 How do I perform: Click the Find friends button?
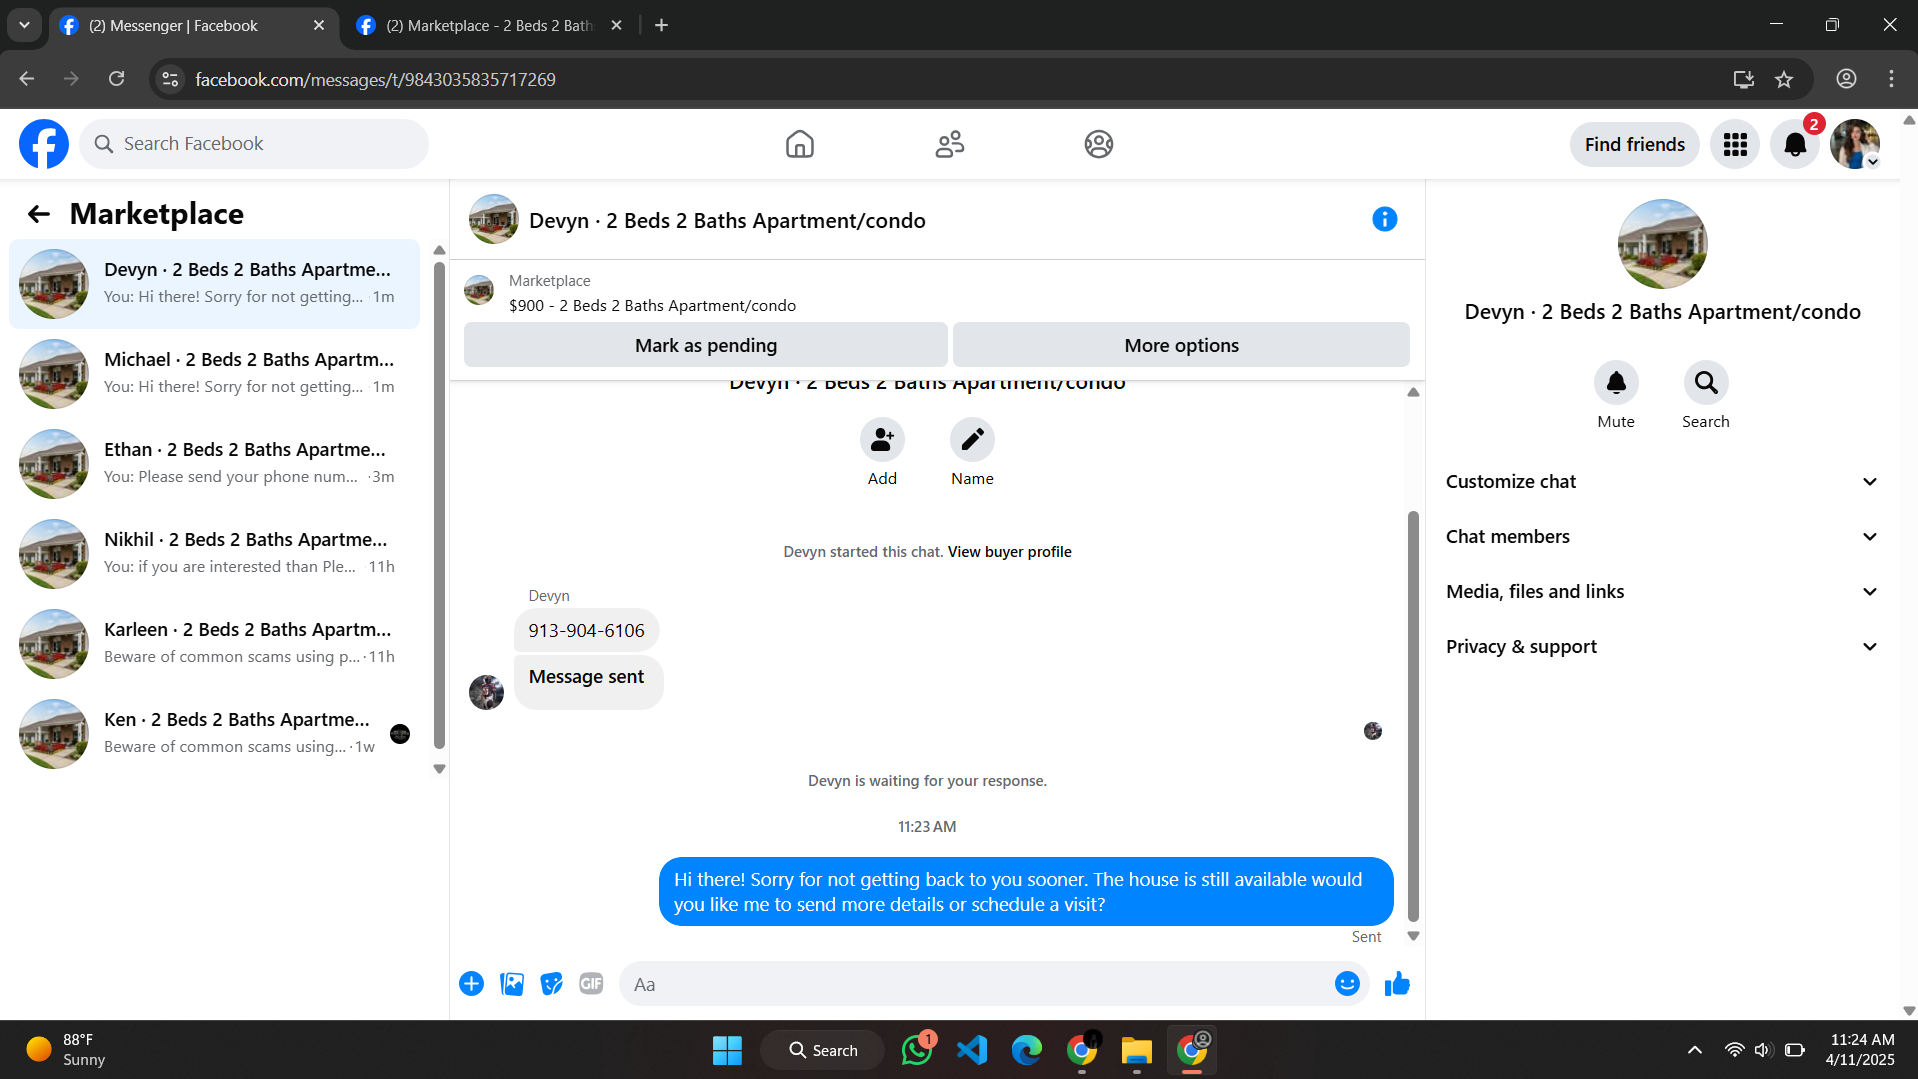pos(1634,144)
